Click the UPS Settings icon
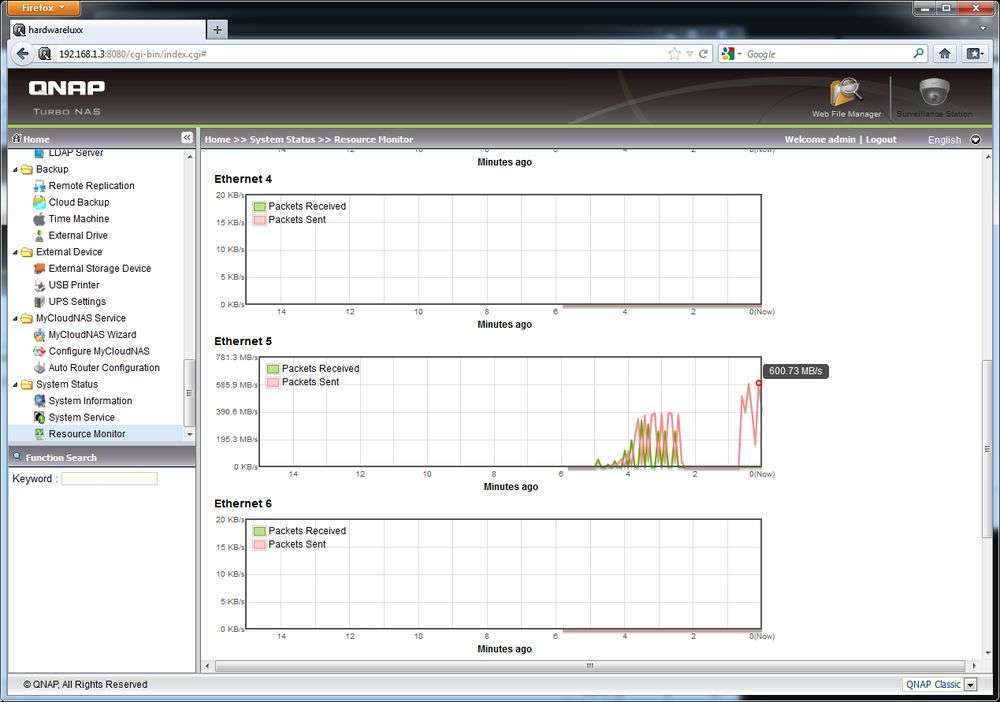 (40, 302)
